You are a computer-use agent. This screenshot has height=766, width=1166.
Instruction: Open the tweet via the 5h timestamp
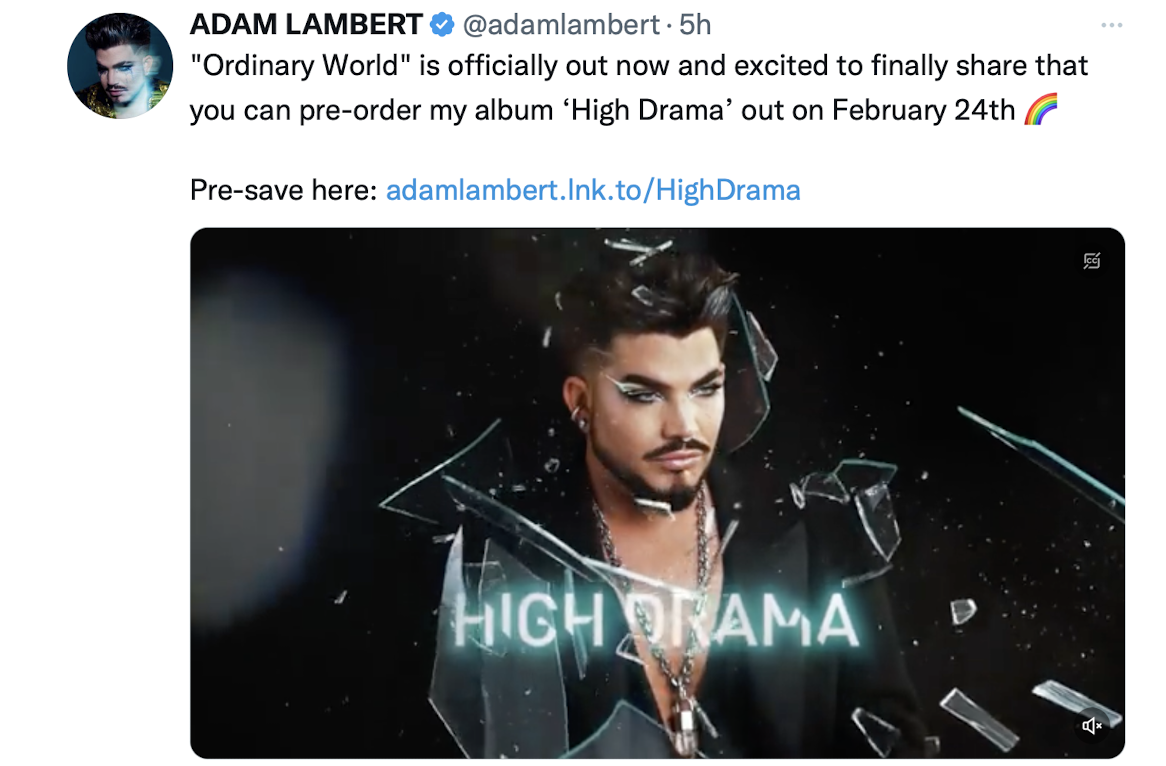click(x=695, y=25)
